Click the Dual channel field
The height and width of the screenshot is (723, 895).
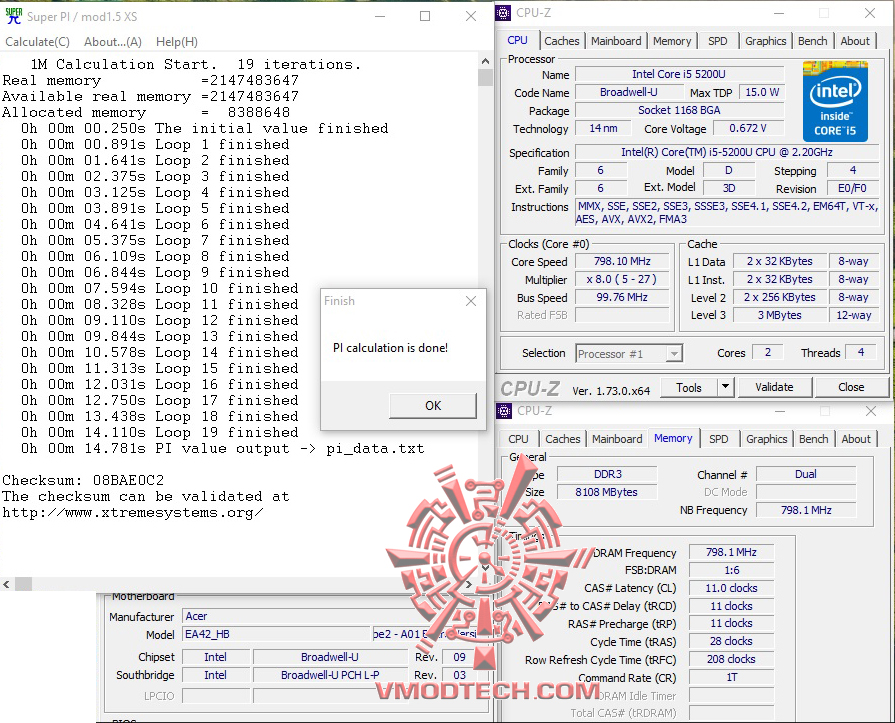pos(805,474)
